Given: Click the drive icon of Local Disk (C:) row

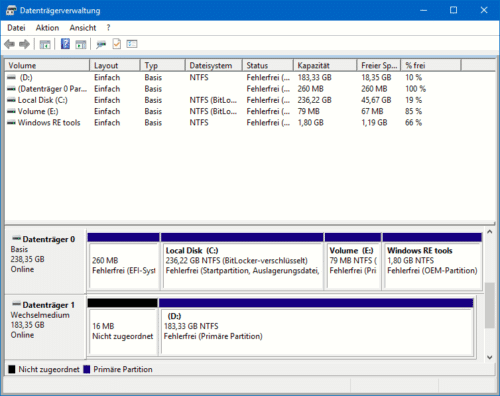Looking at the screenshot, I should [x=12, y=100].
